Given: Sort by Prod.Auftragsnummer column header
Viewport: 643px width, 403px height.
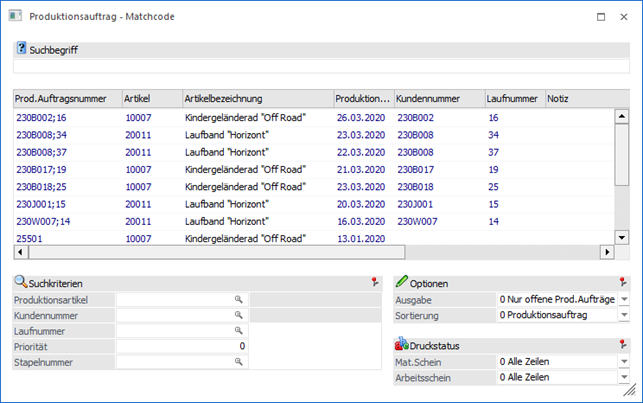Looking at the screenshot, I should [x=66, y=99].
